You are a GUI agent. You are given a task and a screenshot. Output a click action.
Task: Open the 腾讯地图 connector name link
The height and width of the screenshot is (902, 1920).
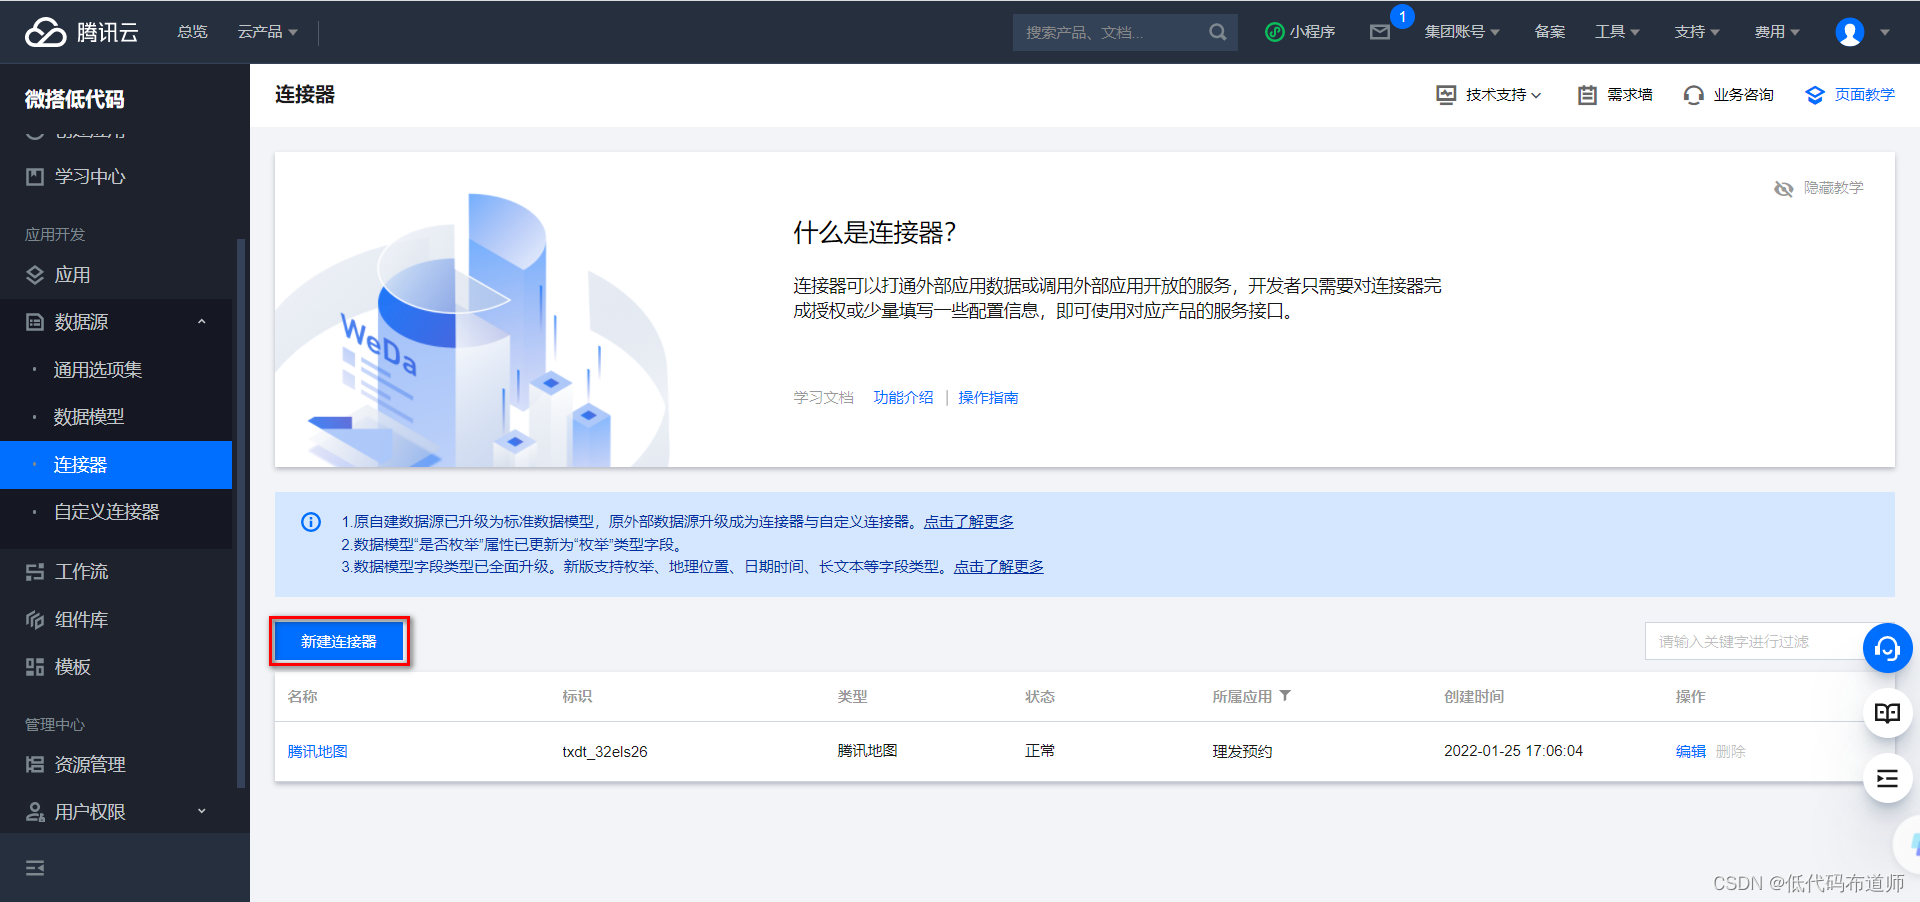pos(317,752)
